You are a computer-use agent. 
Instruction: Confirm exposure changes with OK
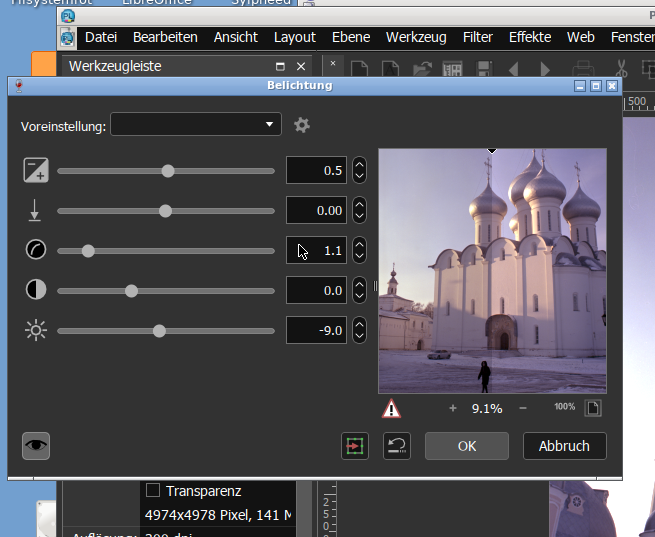click(x=467, y=446)
